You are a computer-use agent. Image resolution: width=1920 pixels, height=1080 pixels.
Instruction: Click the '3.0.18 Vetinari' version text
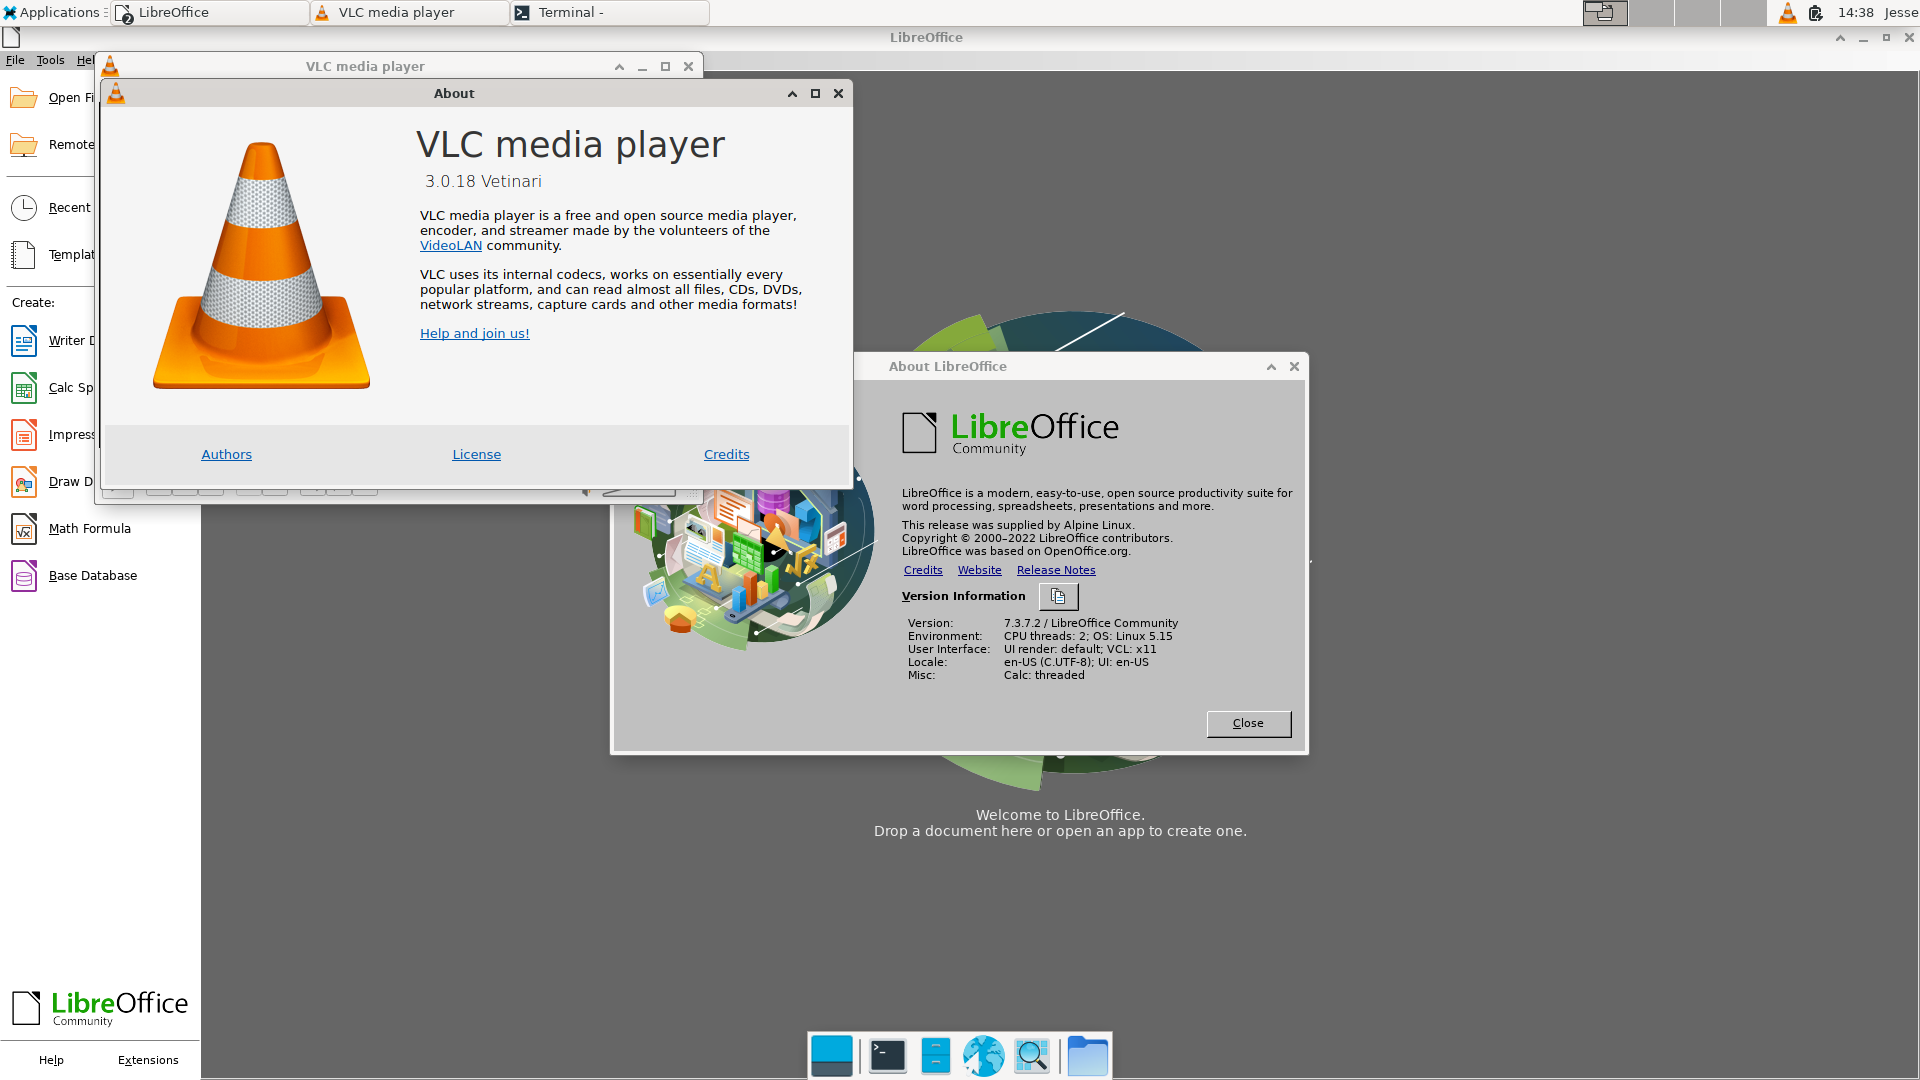(484, 182)
